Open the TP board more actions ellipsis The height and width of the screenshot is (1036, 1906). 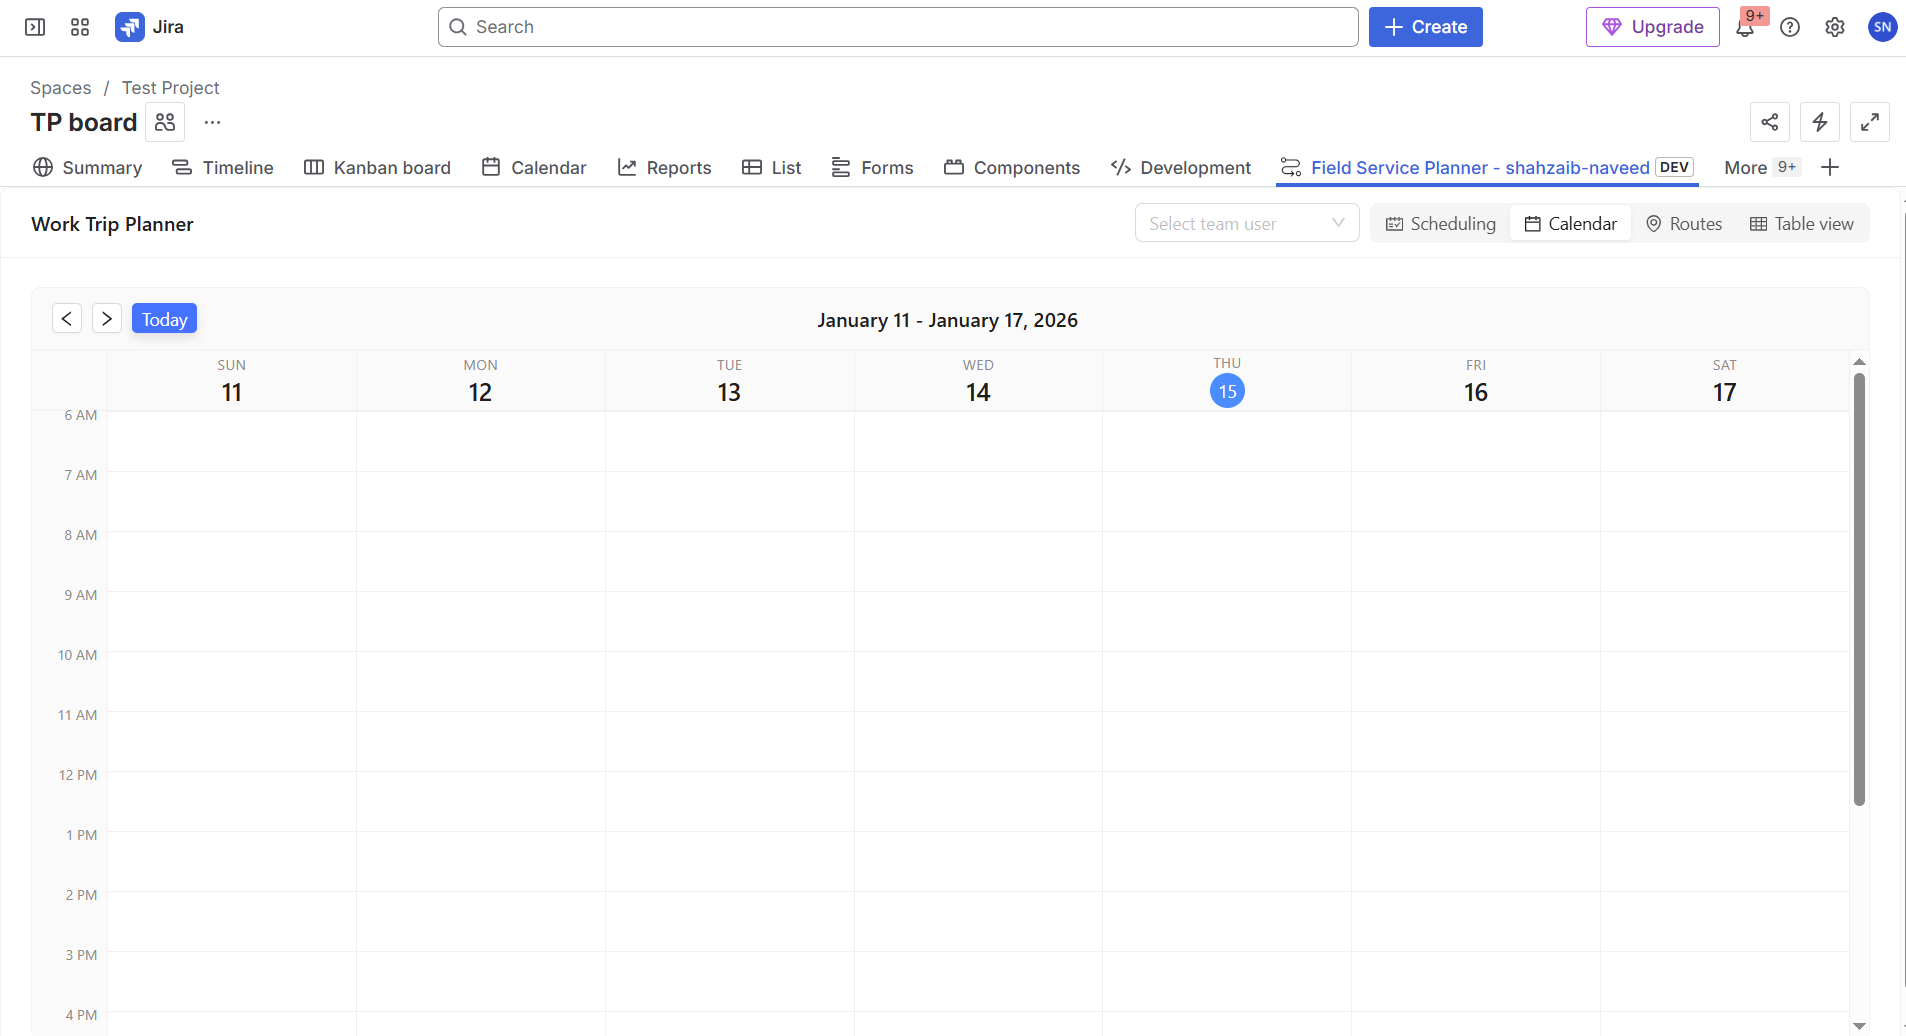pos(212,122)
